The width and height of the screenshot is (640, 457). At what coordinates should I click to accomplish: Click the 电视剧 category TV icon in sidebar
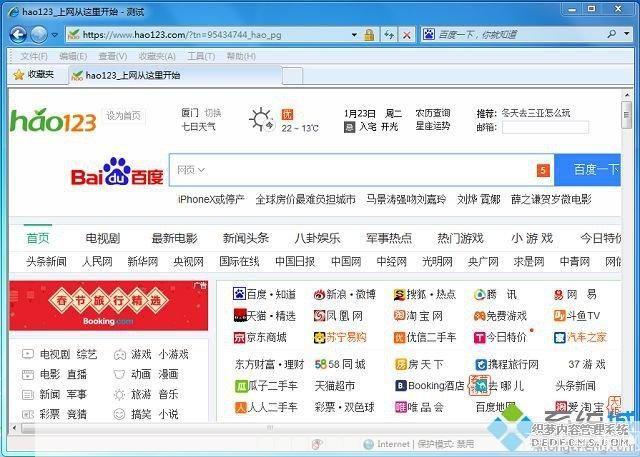(28, 353)
